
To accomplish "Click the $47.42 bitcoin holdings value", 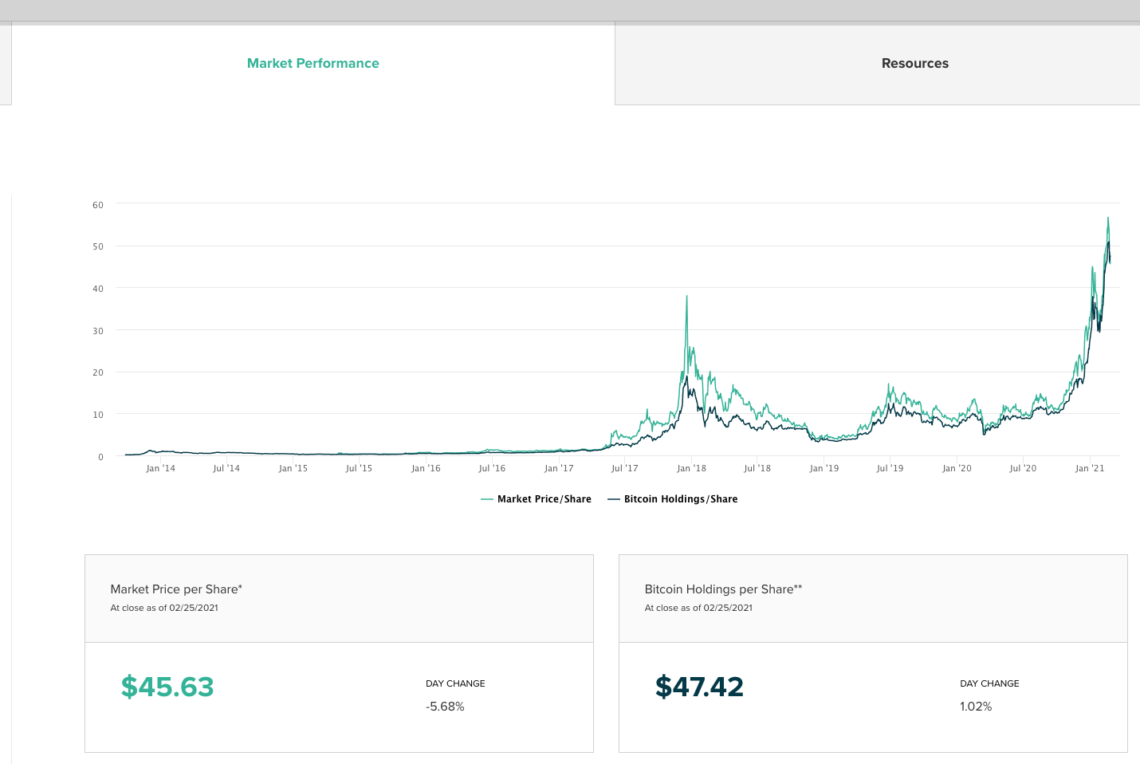I will tap(699, 687).
